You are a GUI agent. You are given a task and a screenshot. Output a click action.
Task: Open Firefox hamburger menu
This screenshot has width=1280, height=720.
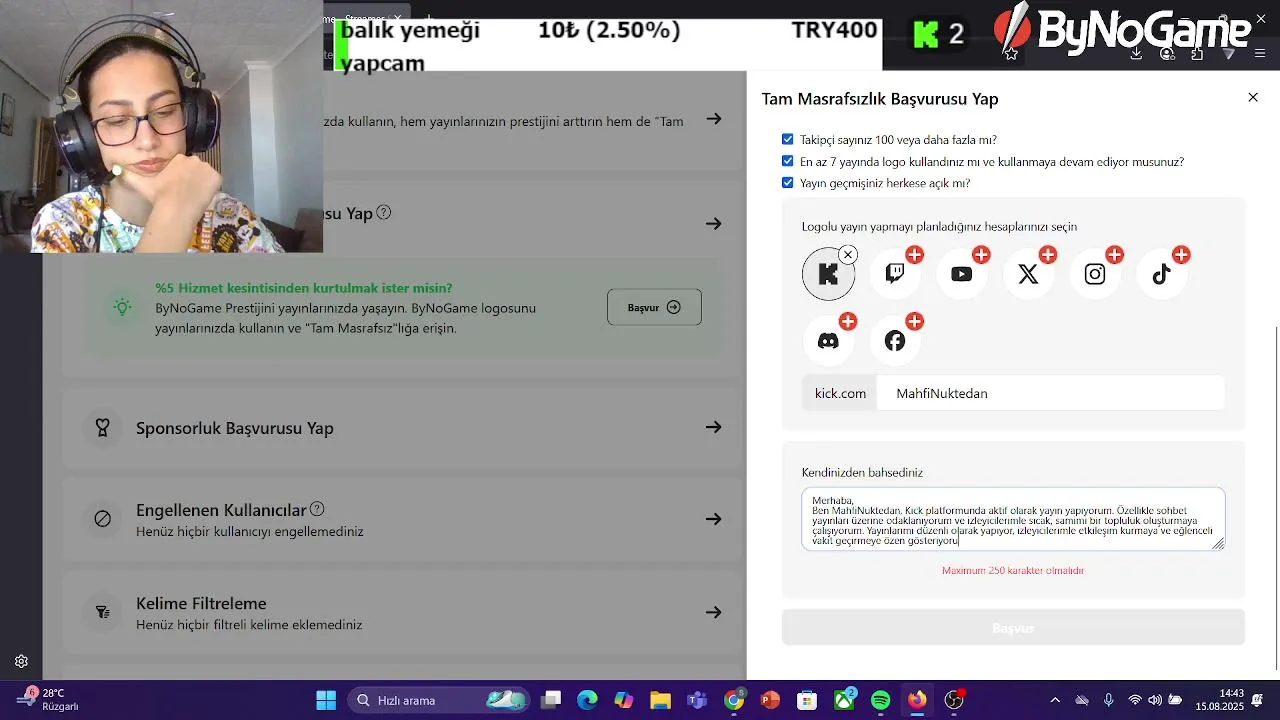click(x=1259, y=53)
